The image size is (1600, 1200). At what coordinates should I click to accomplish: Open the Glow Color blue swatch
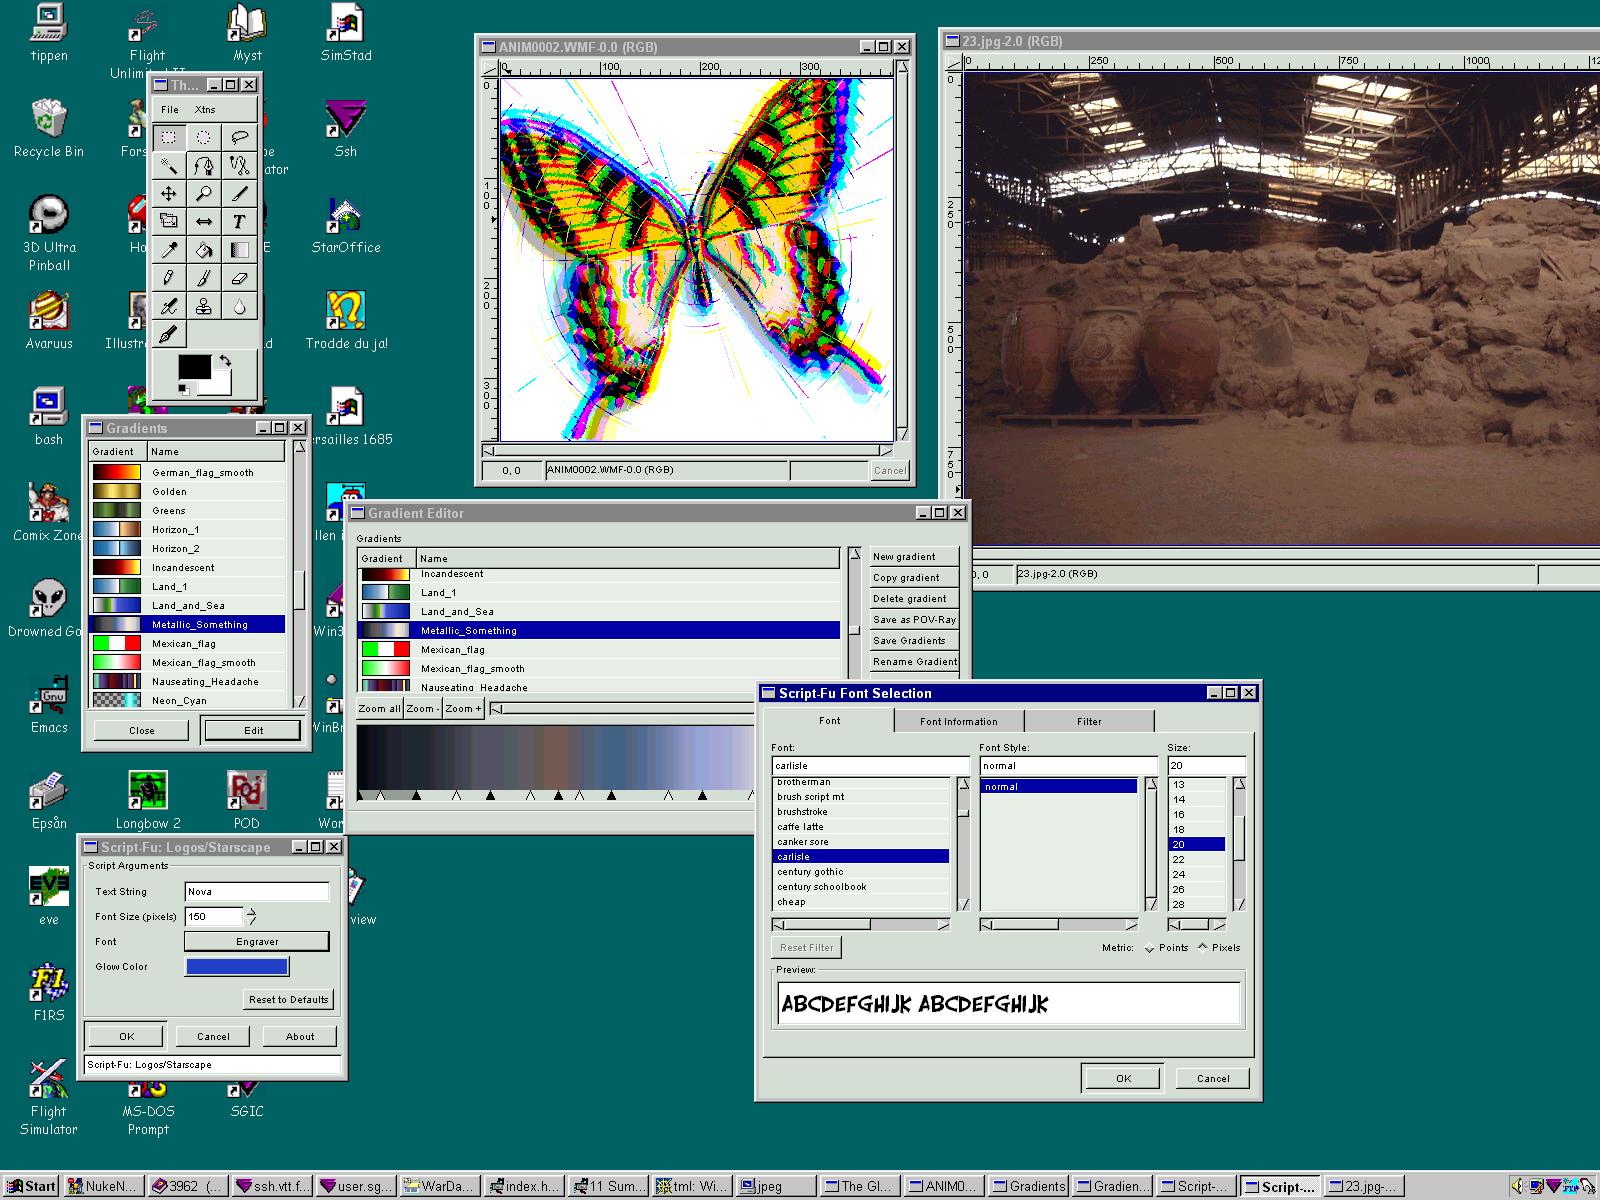click(237, 966)
